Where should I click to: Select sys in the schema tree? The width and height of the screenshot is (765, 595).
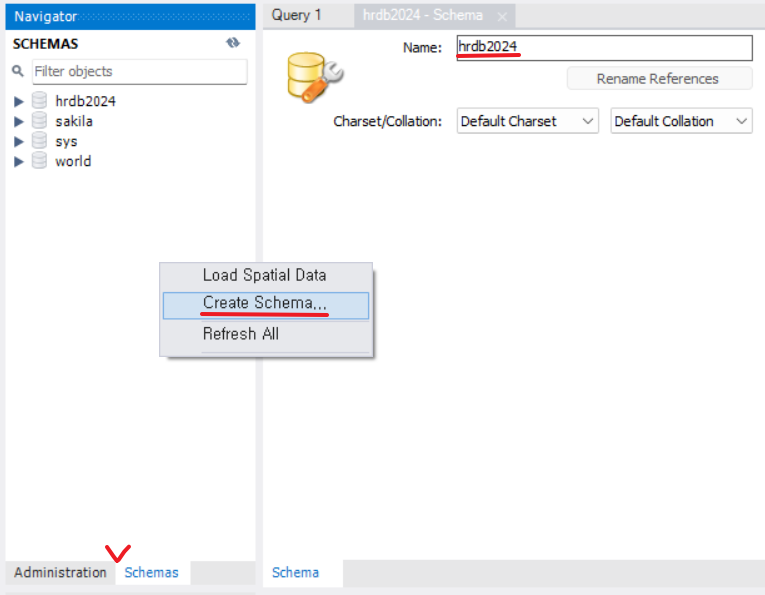pos(66,141)
